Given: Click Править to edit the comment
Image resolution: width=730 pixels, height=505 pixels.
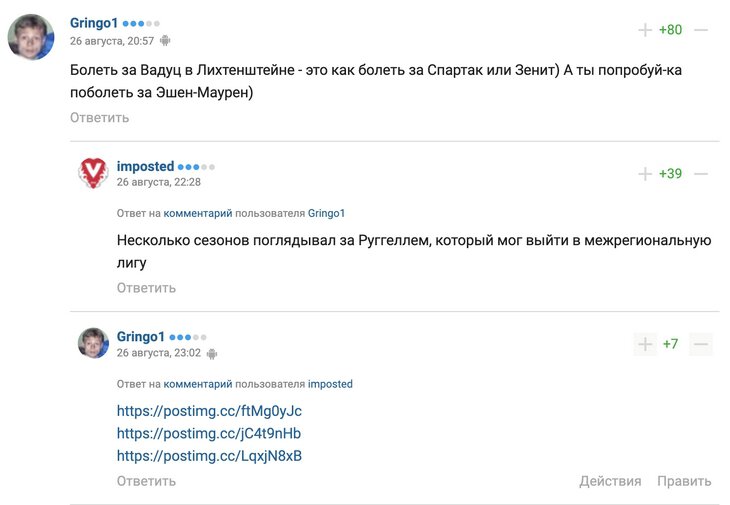Looking at the screenshot, I should [x=684, y=481].
